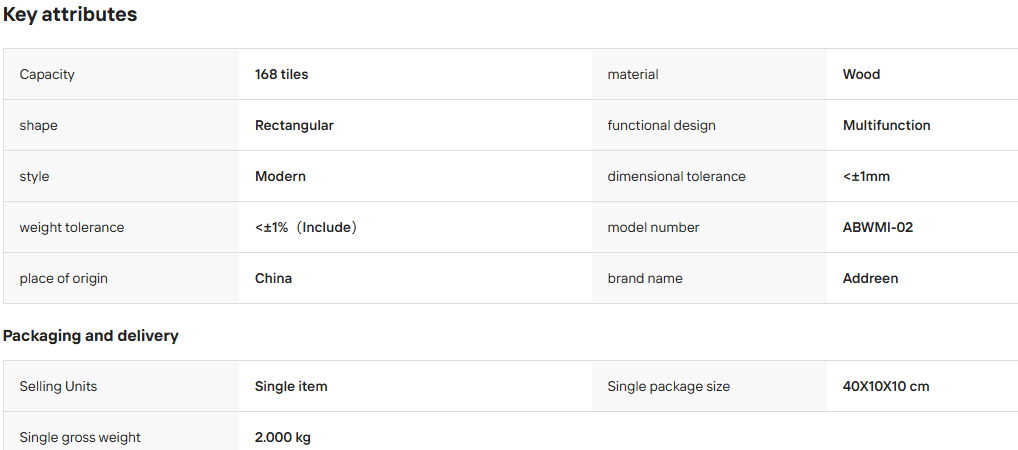Click the Key attributes heading
This screenshot has width=1018, height=450.
point(70,14)
